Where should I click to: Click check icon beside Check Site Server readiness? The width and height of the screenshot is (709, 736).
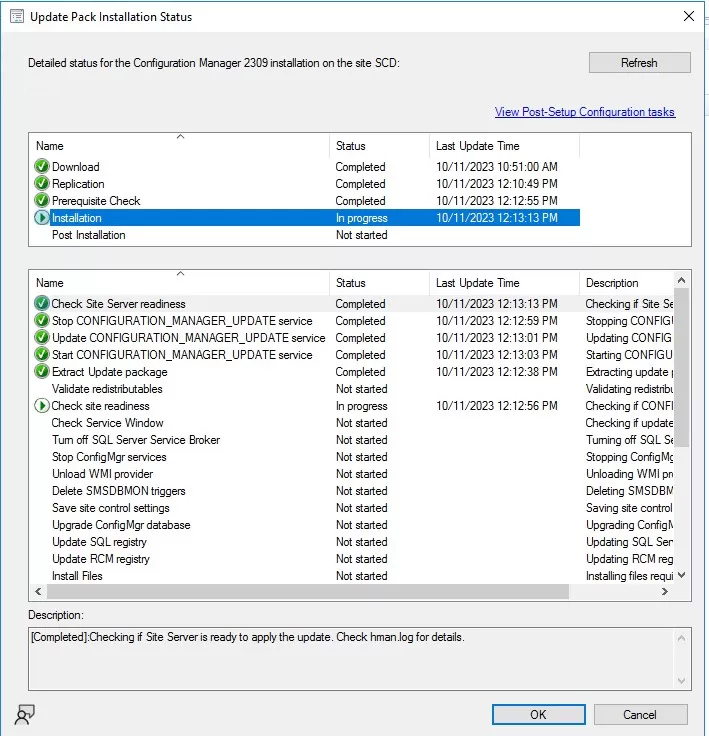(42, 304)
